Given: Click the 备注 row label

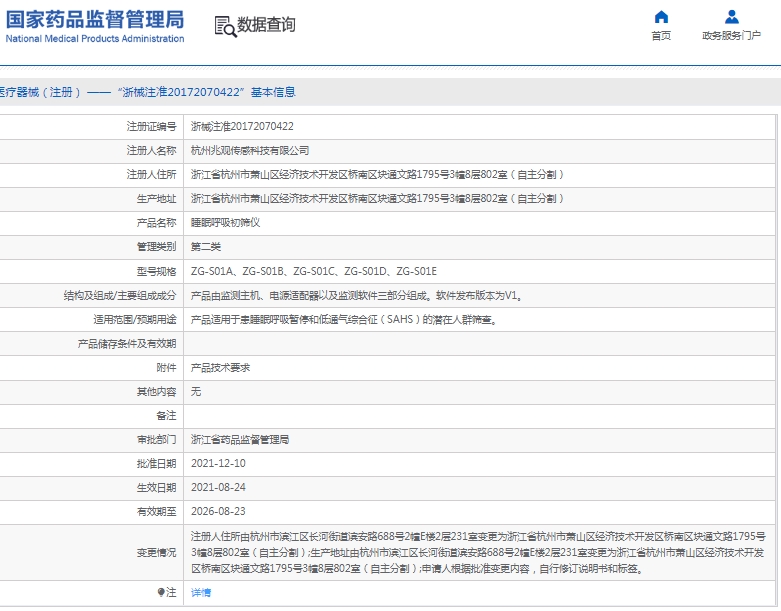Looking at the screenshot, I should [166, 415].
